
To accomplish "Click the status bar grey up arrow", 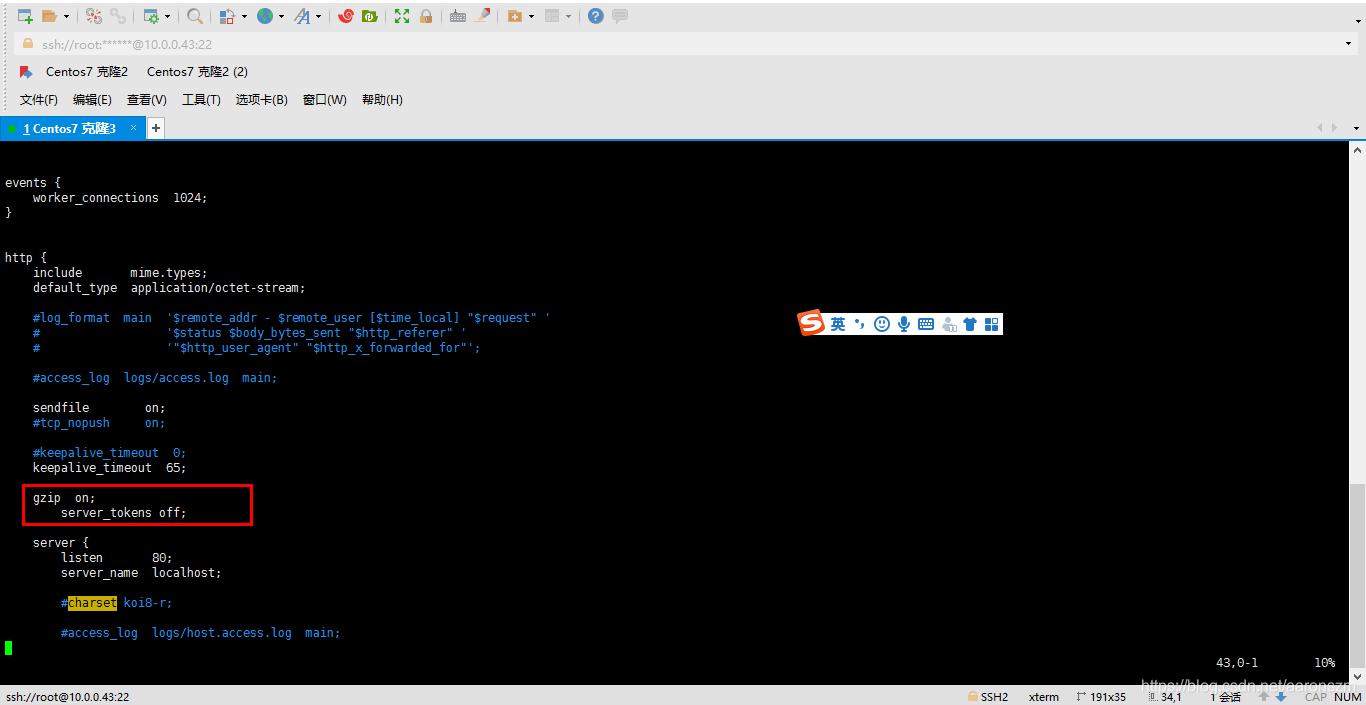I will pyautogui.click(x=1265, y=697).
